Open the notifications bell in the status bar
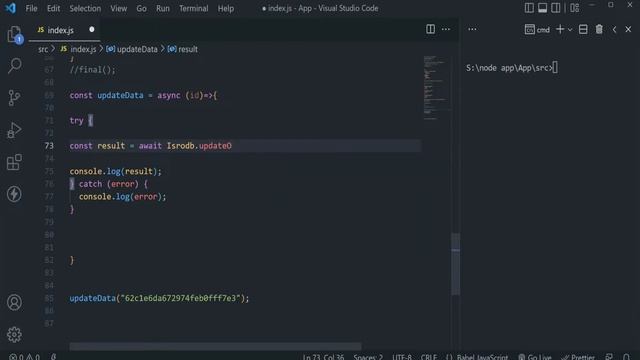This screenshot has width=640, height=360. pos(627,357)
